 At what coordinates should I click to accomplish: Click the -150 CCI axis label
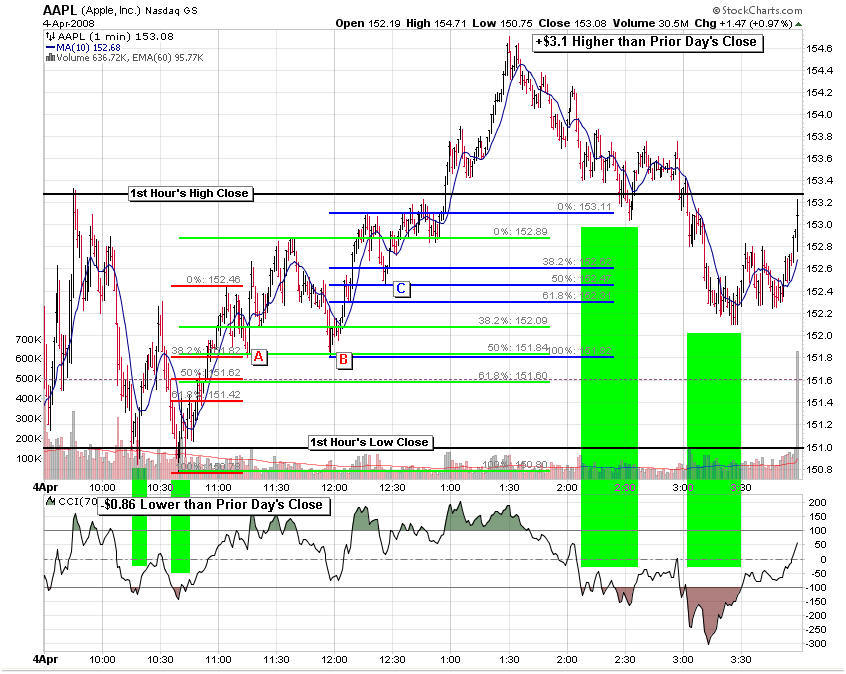pyautogui.click(x=816, y=601)
